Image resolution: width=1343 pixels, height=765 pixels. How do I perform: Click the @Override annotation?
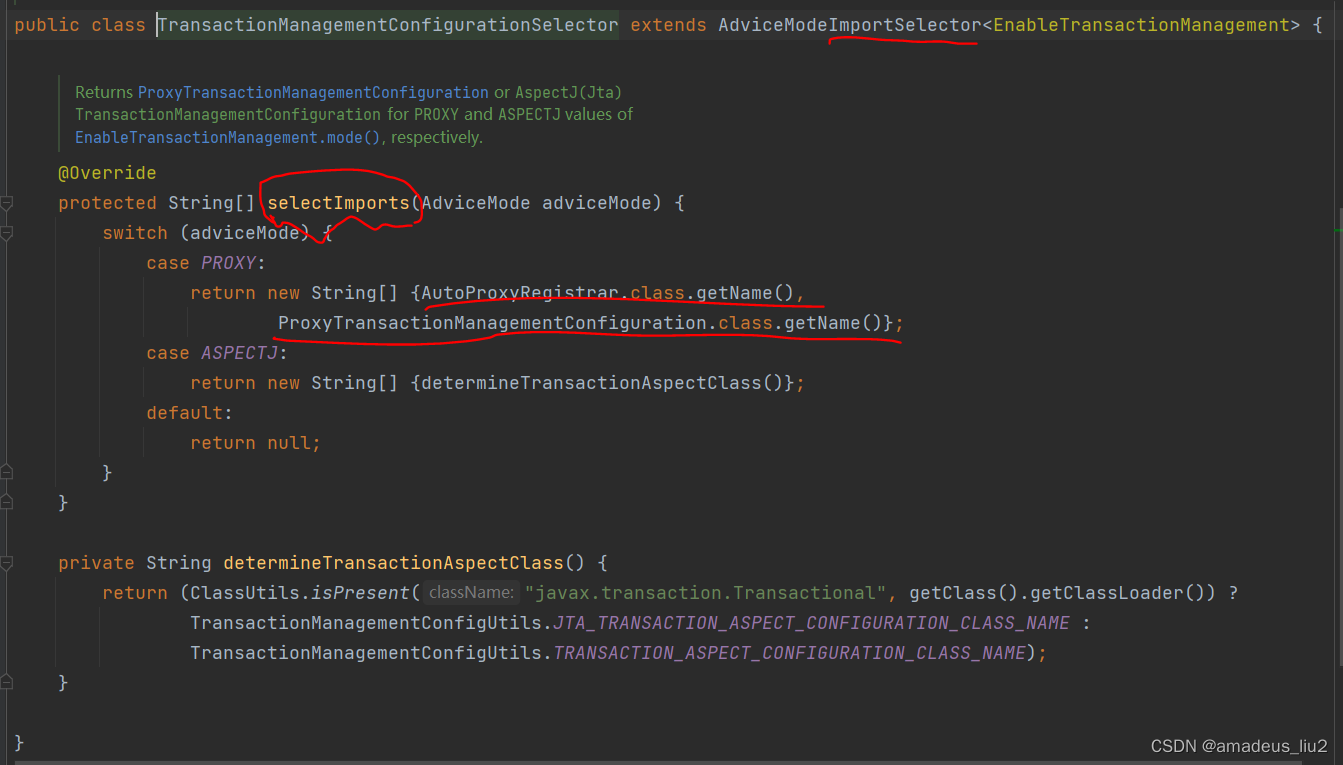tap(107, 173)
